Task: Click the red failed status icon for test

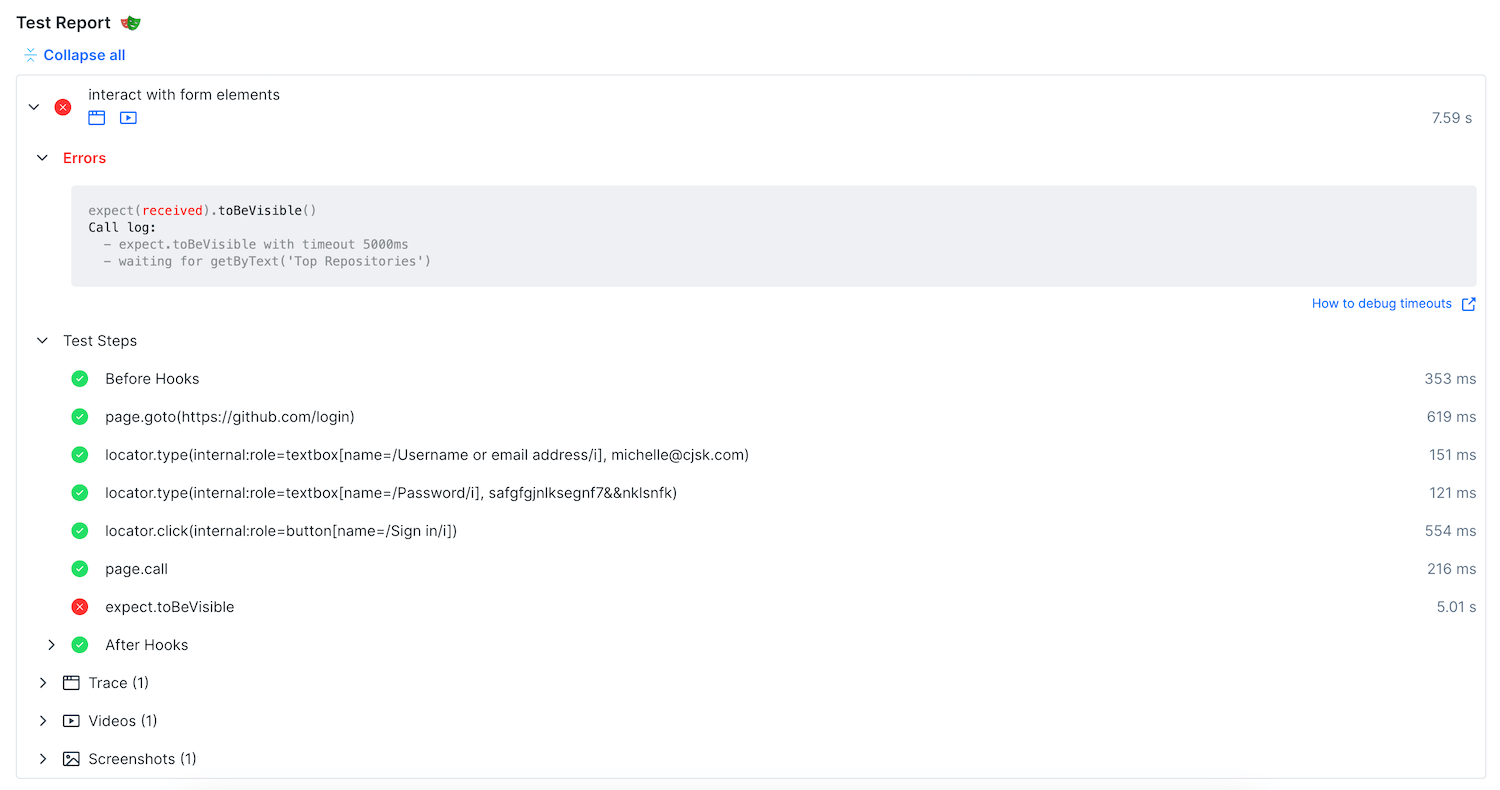Action: (63, 107)
